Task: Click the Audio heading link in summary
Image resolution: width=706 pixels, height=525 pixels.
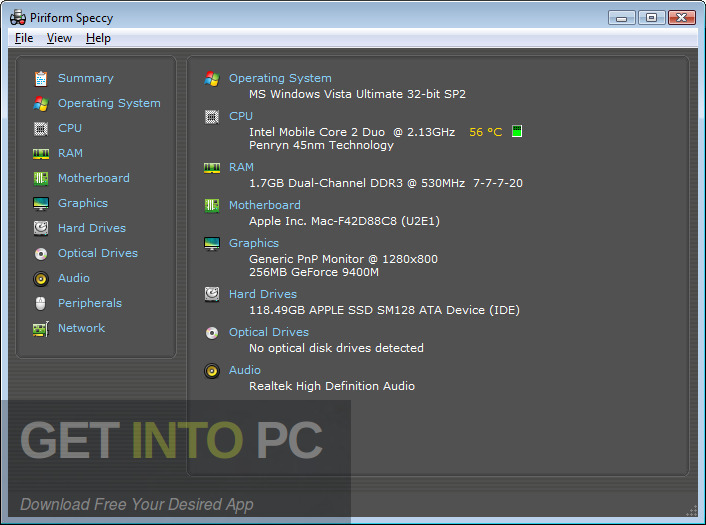Action: tap(245, 370)
